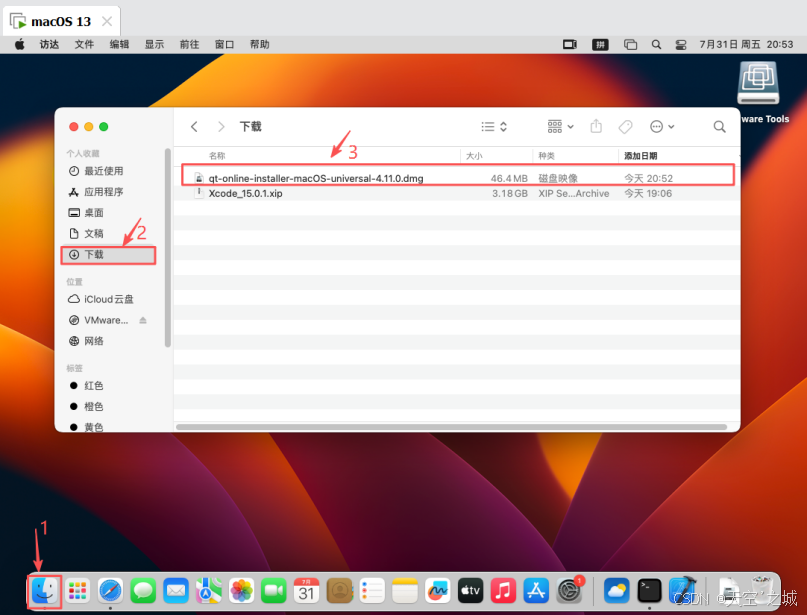Sort by the 大小 column header
Image resolution: width=807 pixels, height=615 pixels.
click(x=474, y=156)
